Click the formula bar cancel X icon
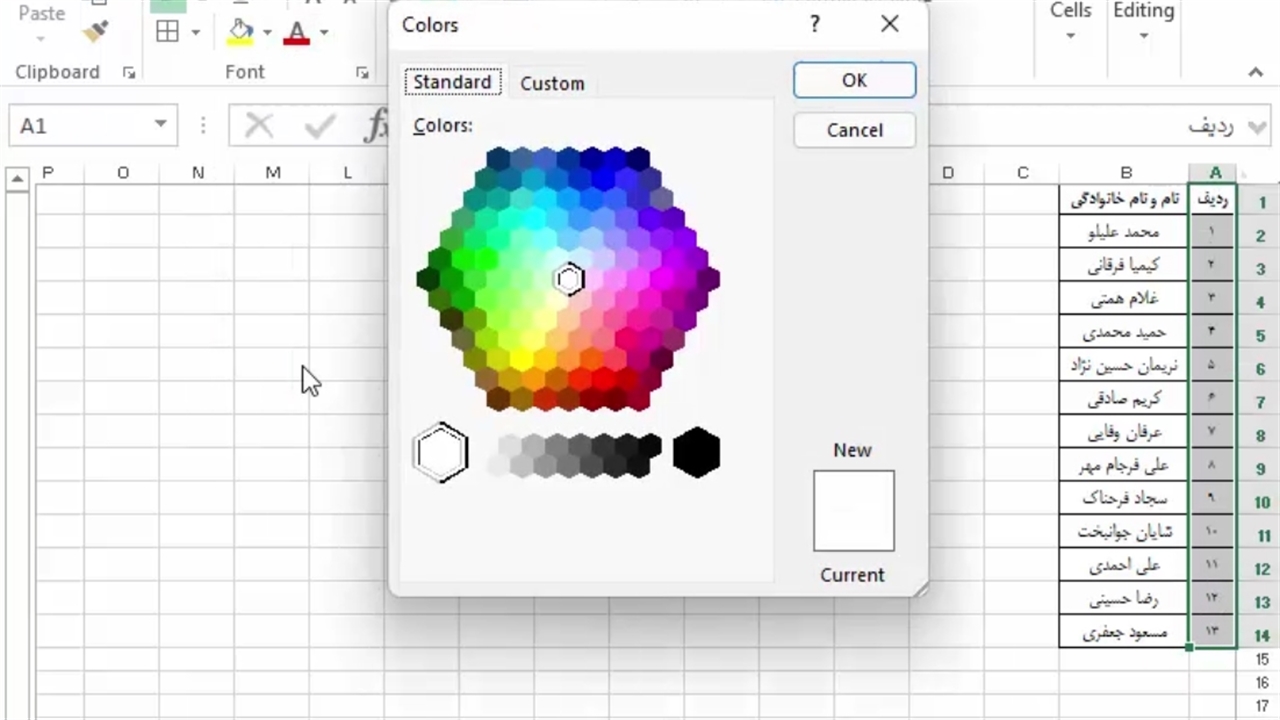This screenshot has height=720, width=1280. [259, 126]
